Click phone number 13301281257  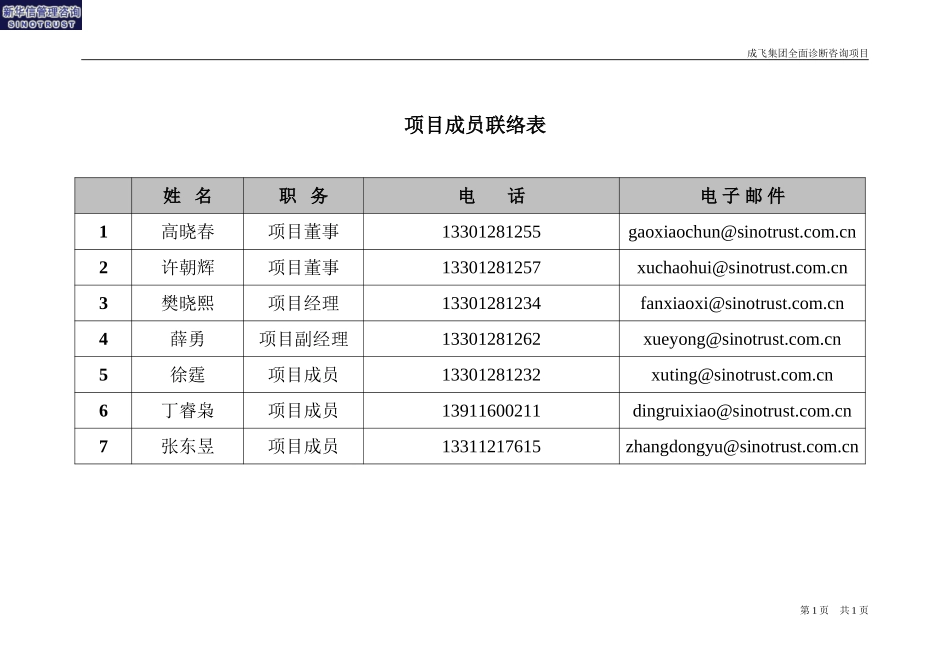(491, 267)
